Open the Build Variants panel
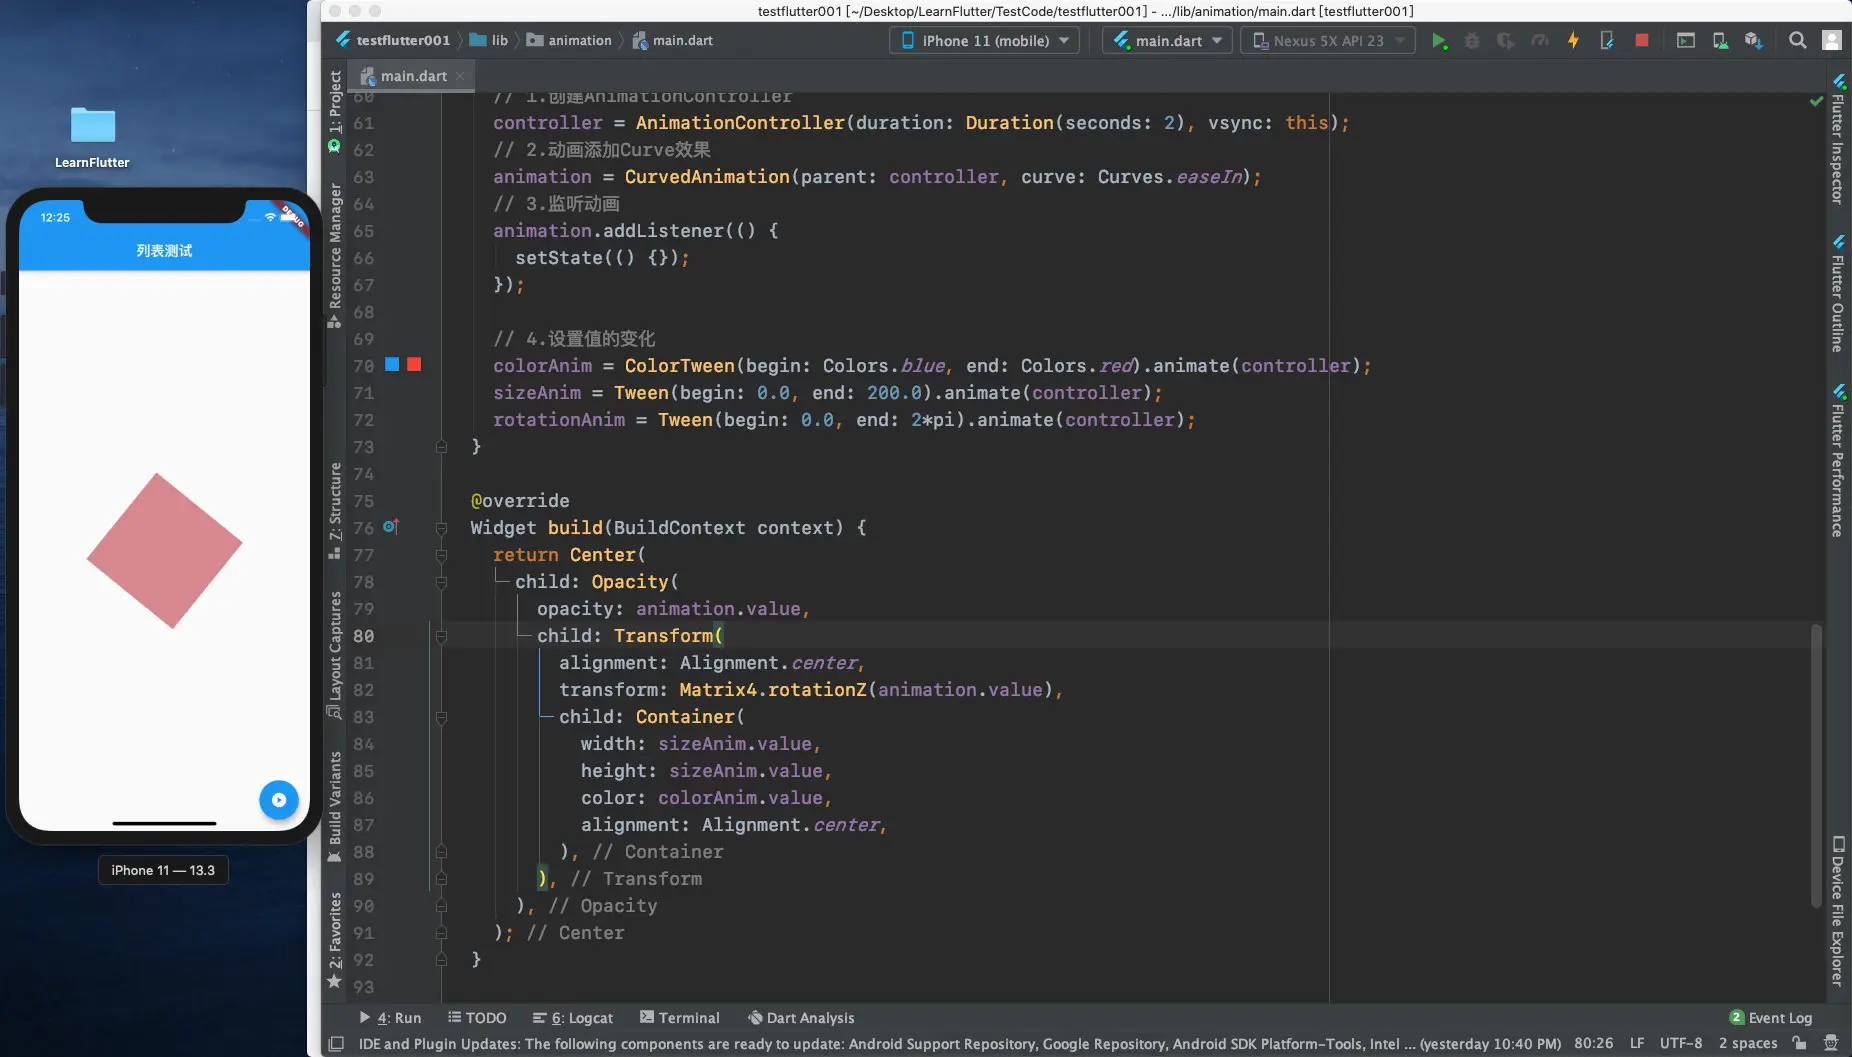The image size is (1852, 1057). pyautogui.click(x=335, y=806)
